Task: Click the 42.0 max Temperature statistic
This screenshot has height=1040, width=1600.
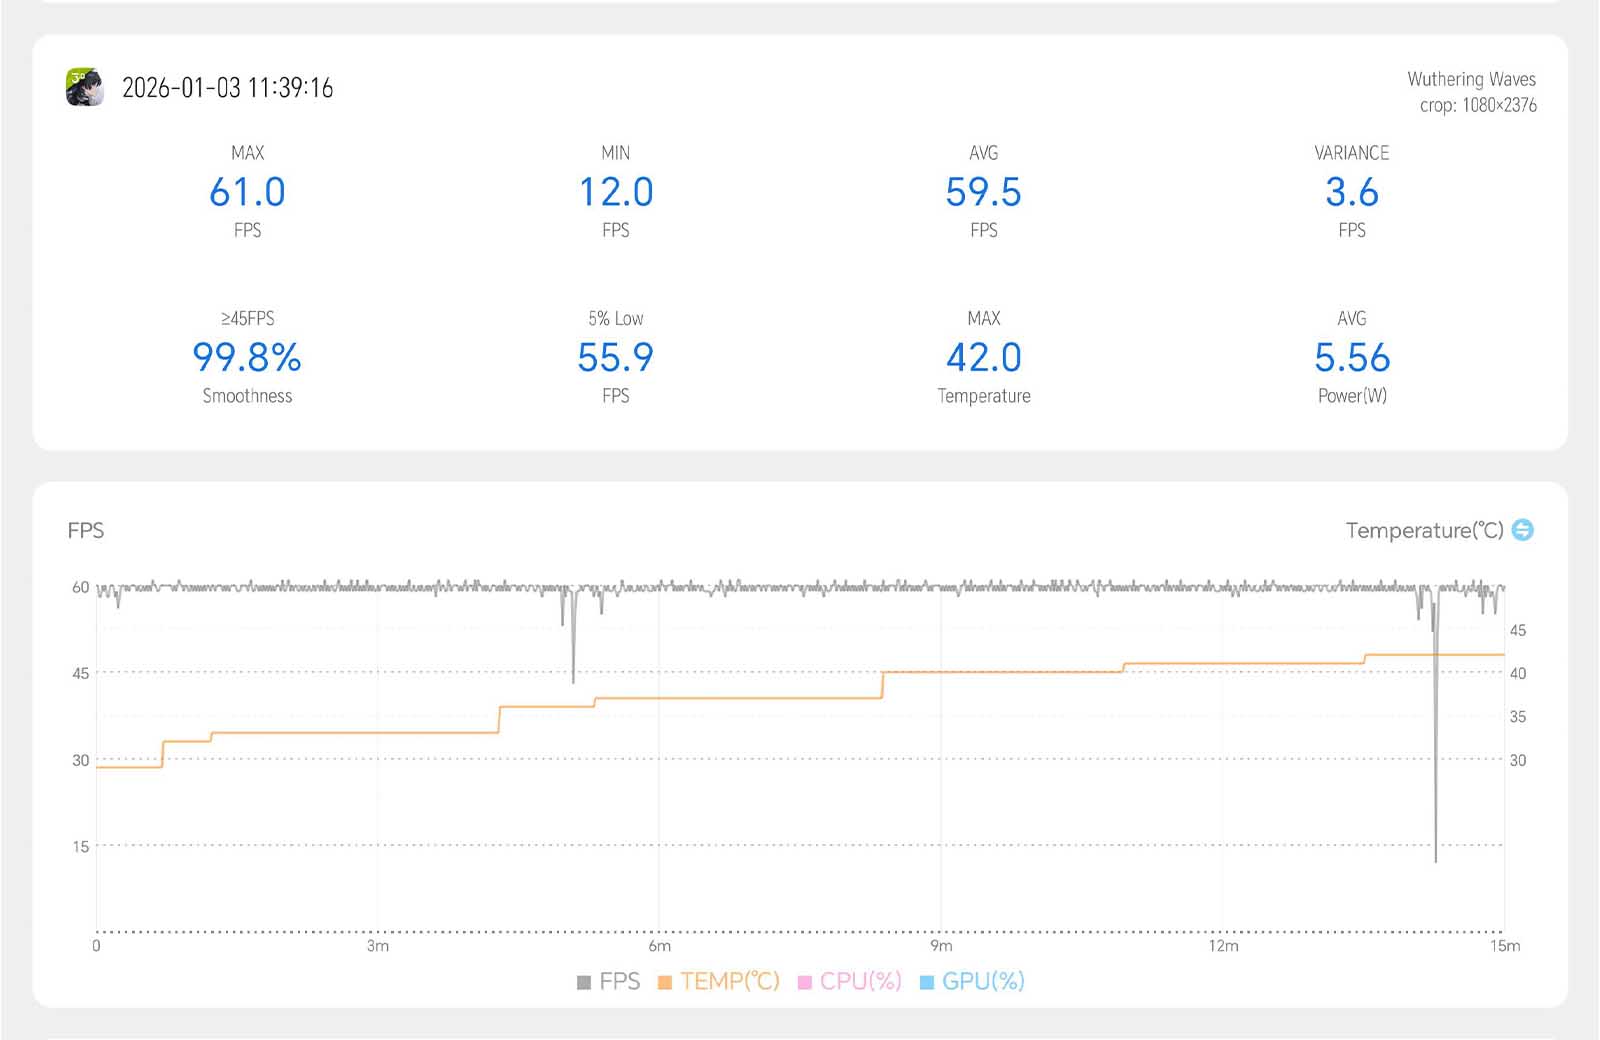Action: [x=983, y=358]
